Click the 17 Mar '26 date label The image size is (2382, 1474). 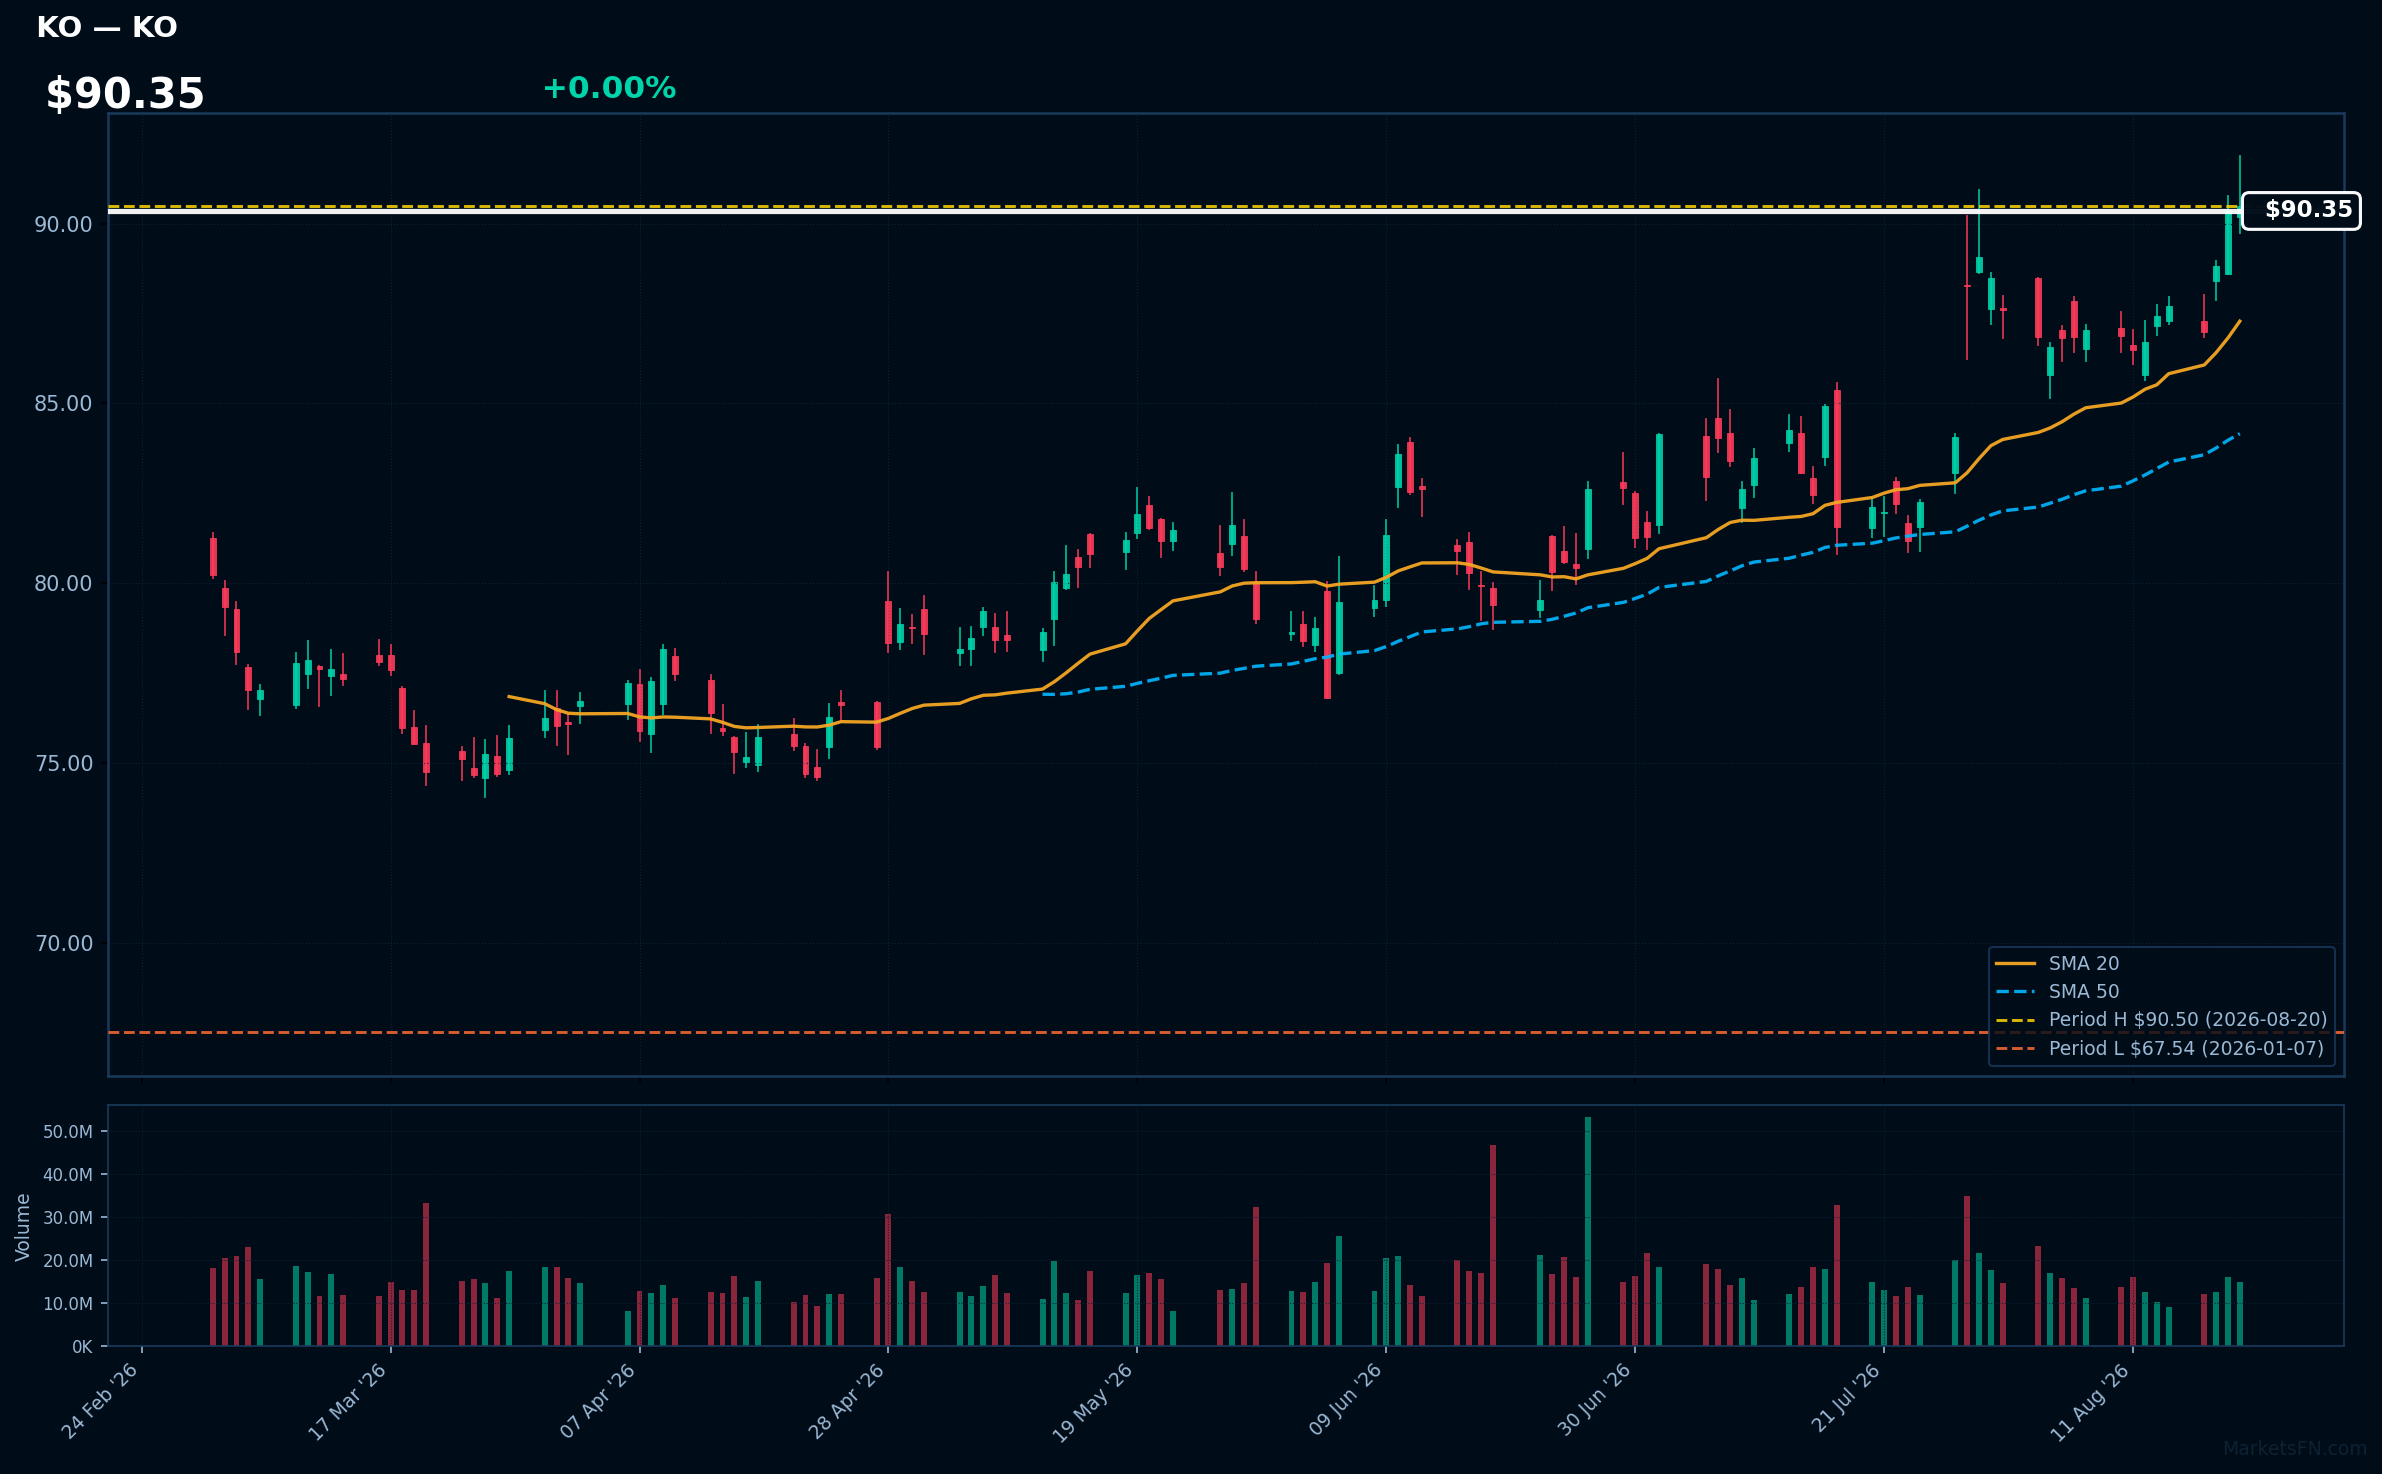pos(348,1401)
